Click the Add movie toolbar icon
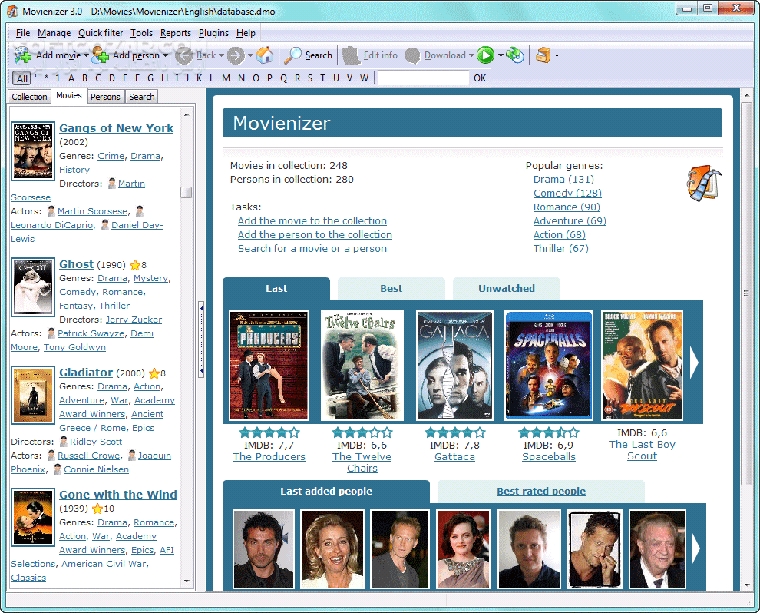The width and height of the screenshot is (760, 613). [24, 56]
